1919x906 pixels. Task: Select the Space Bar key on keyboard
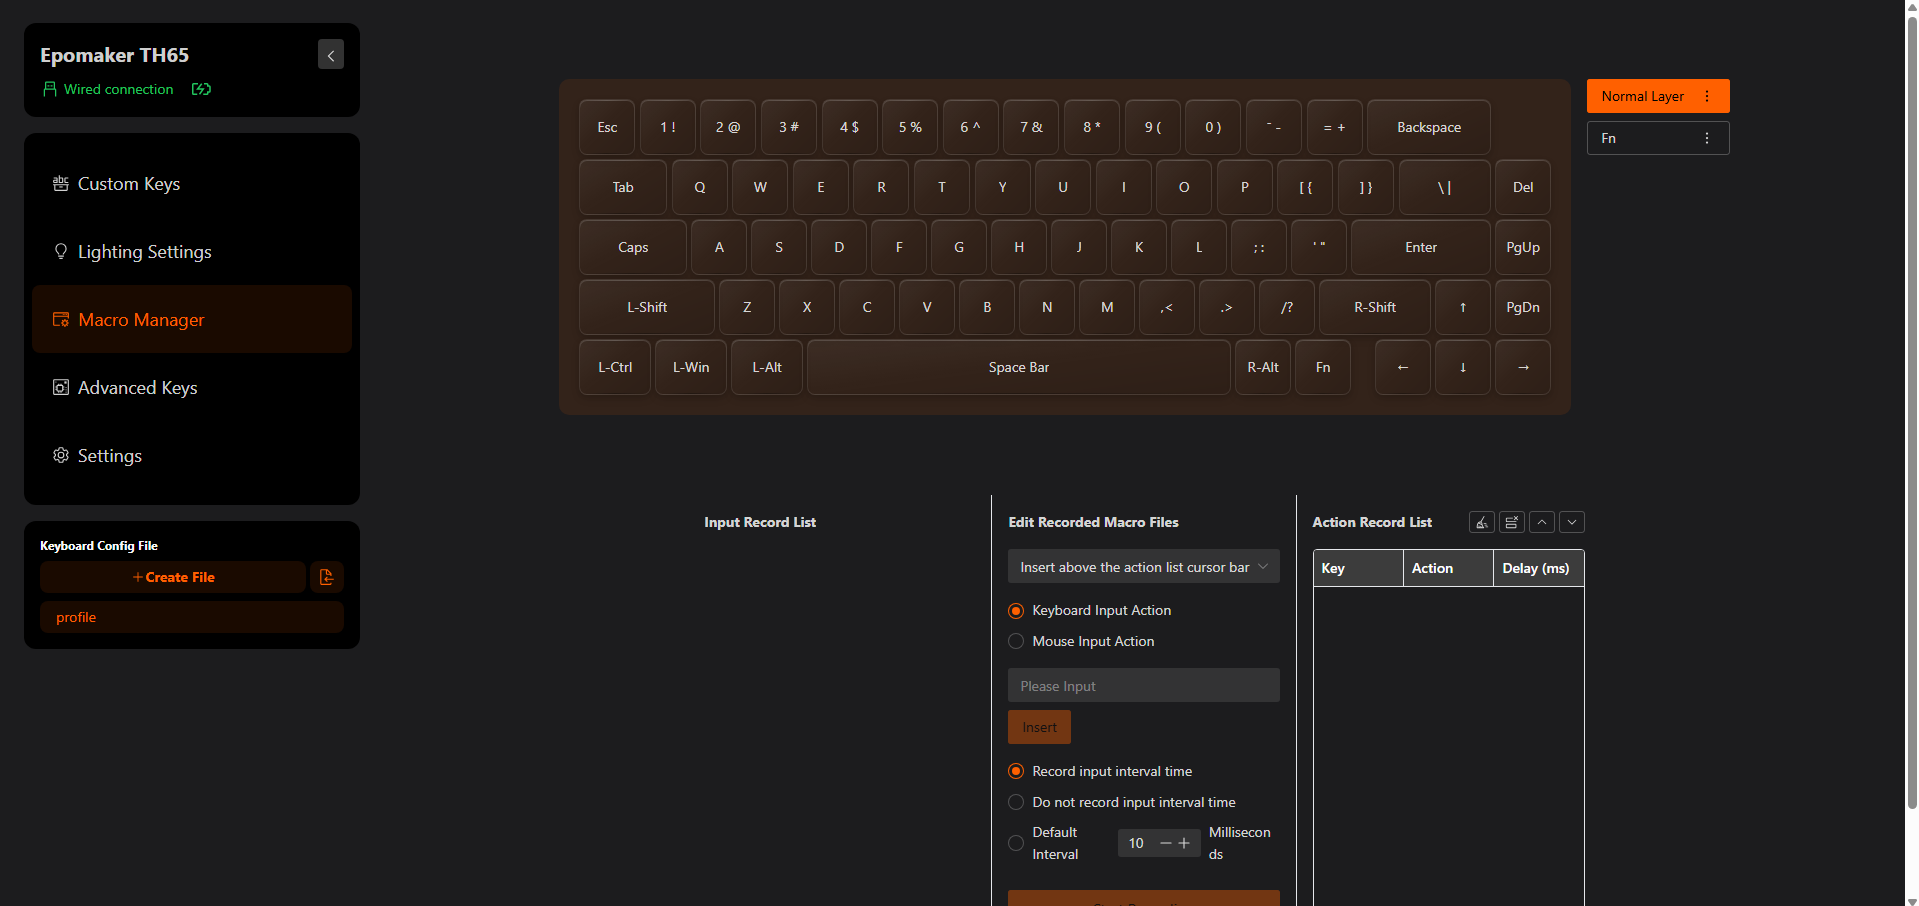click(x=1019, y=367)
